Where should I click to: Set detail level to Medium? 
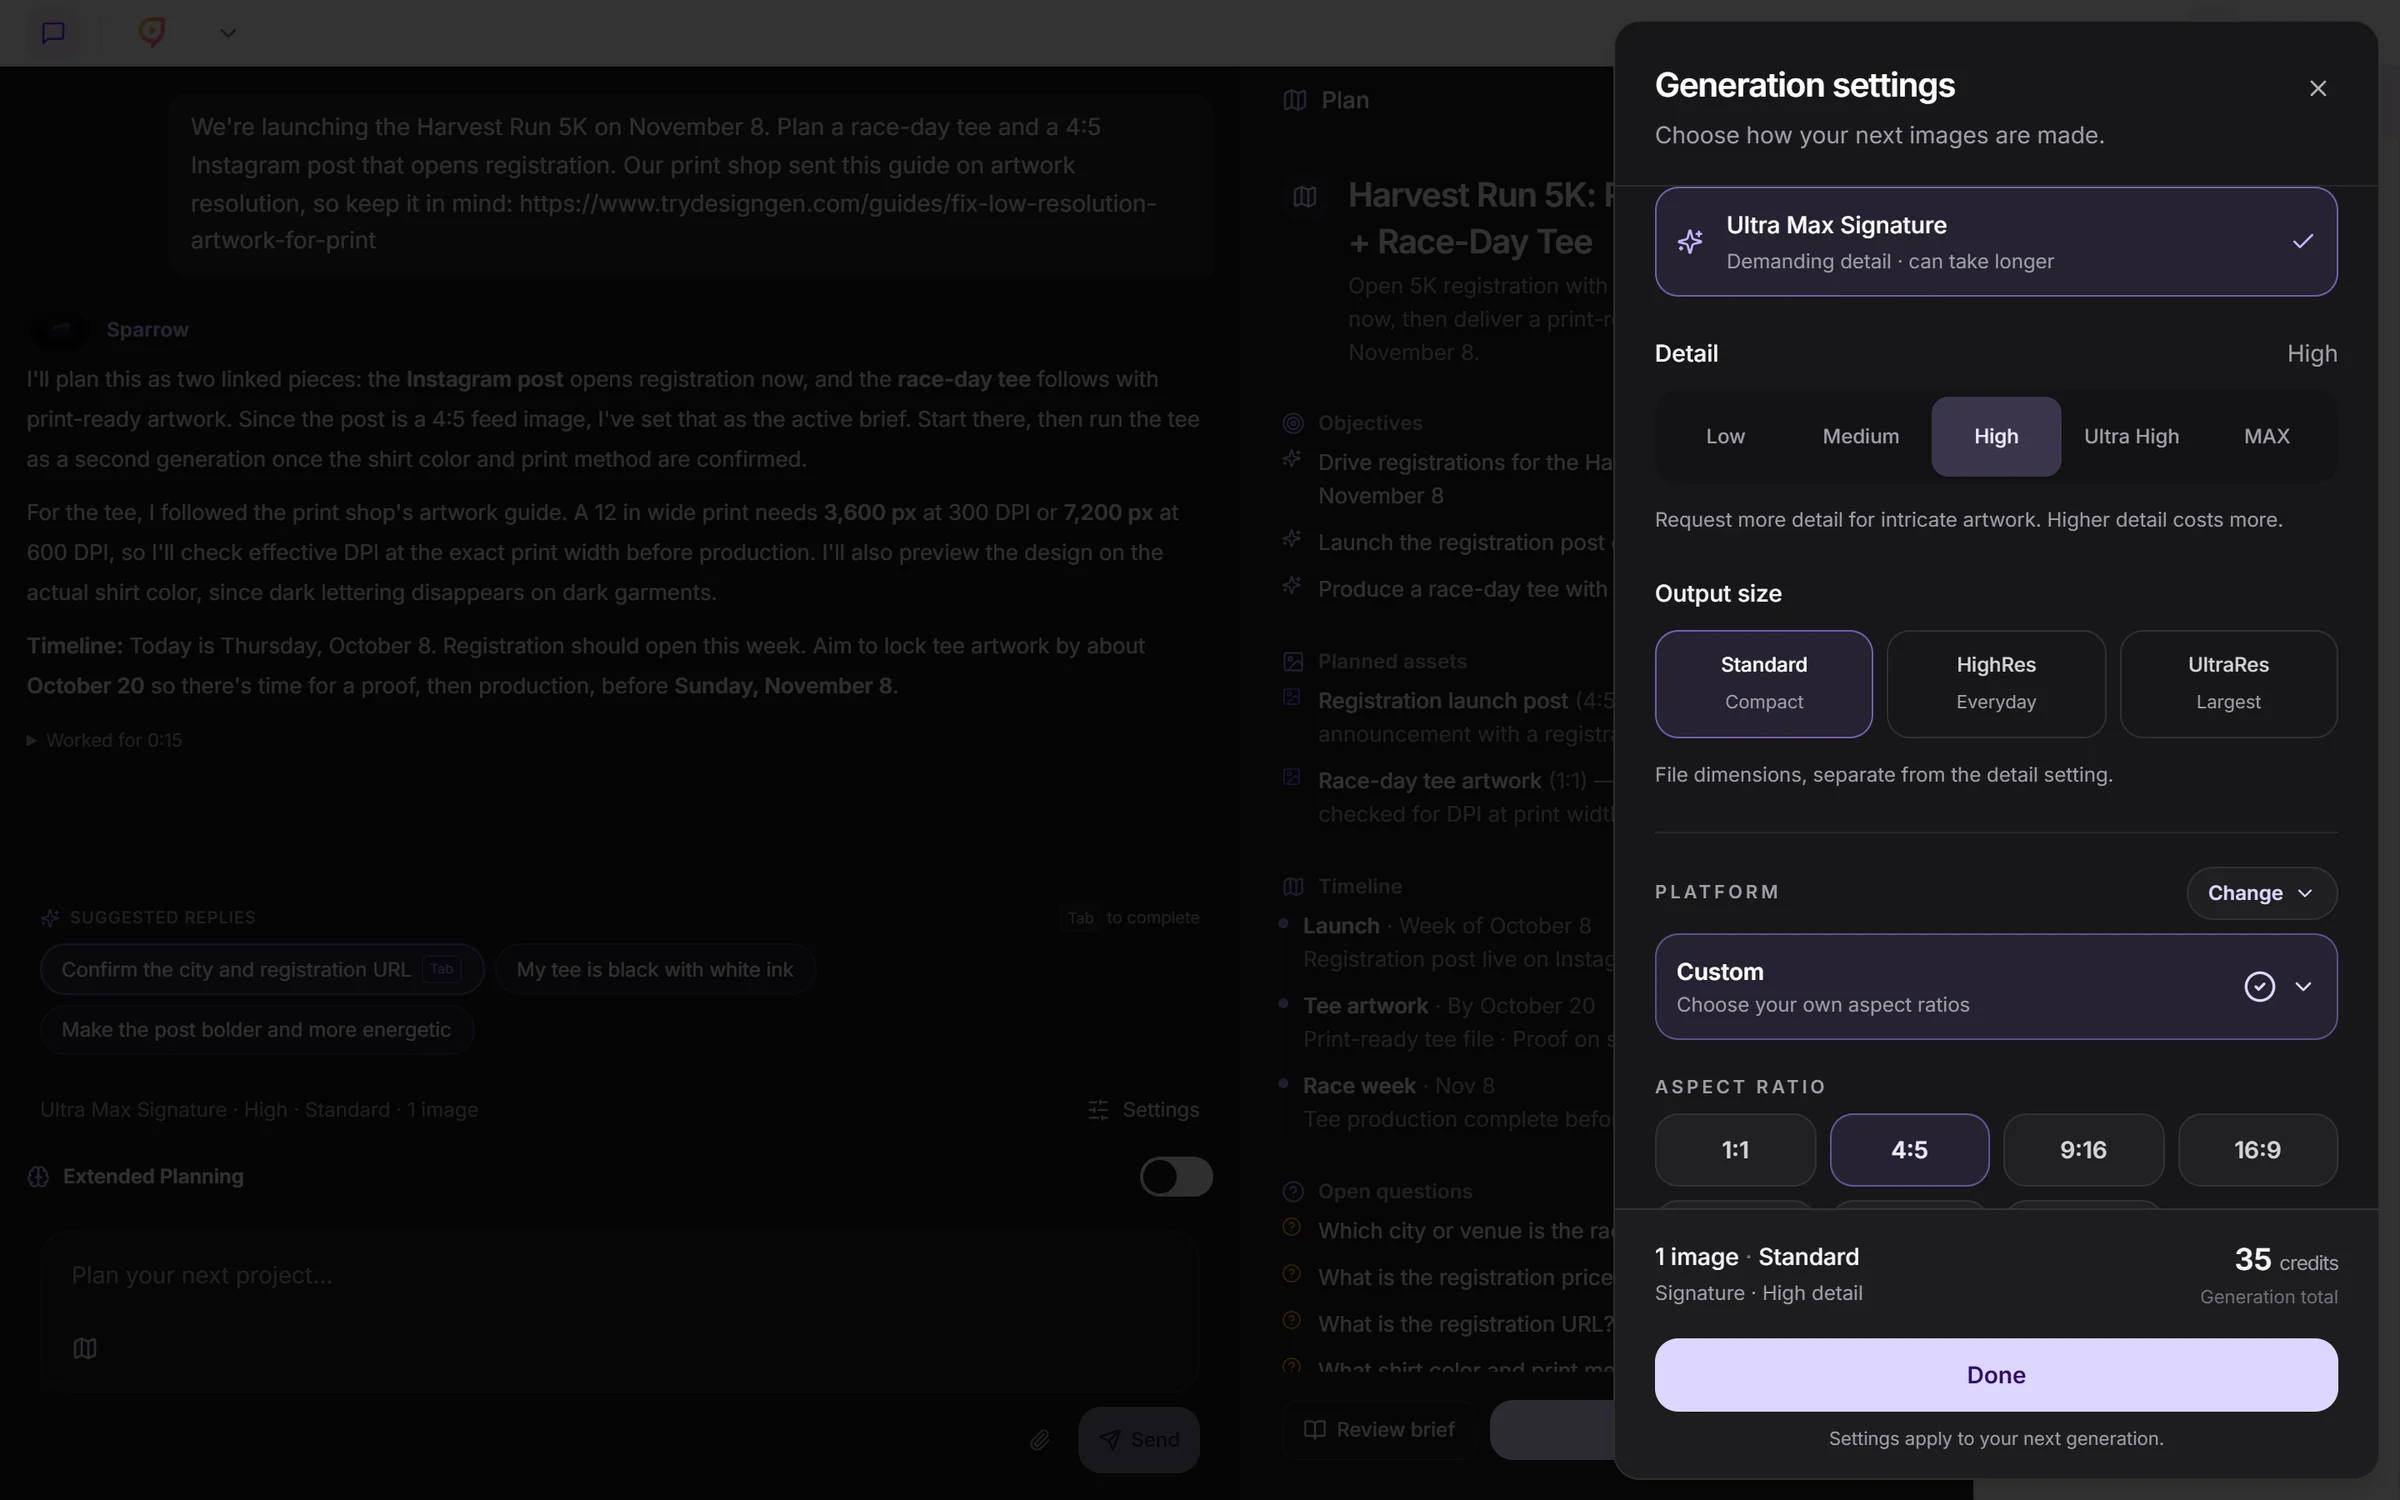tap(1860, 436)
